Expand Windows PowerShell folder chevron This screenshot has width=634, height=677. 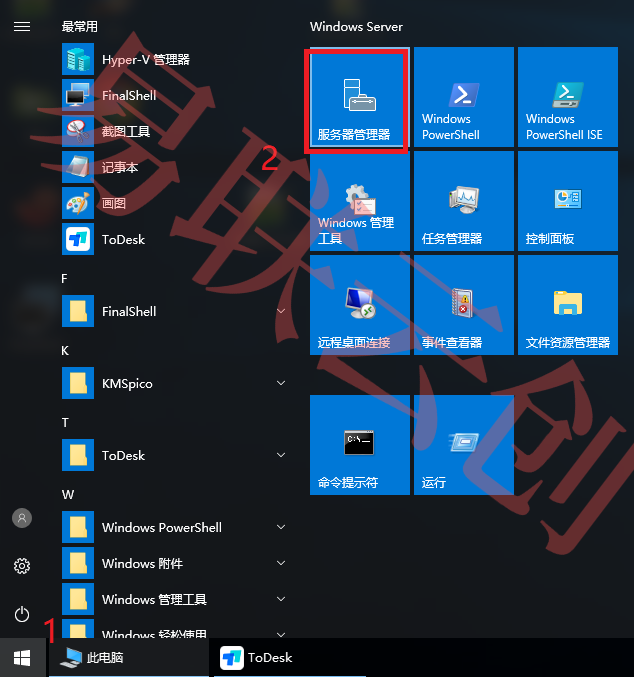pos(281,527)
